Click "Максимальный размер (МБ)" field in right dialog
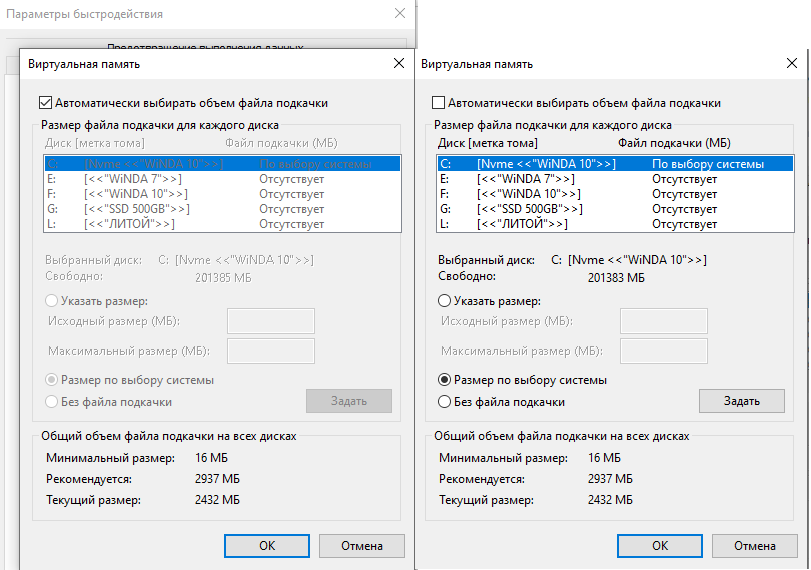 [x=664, y=351]
